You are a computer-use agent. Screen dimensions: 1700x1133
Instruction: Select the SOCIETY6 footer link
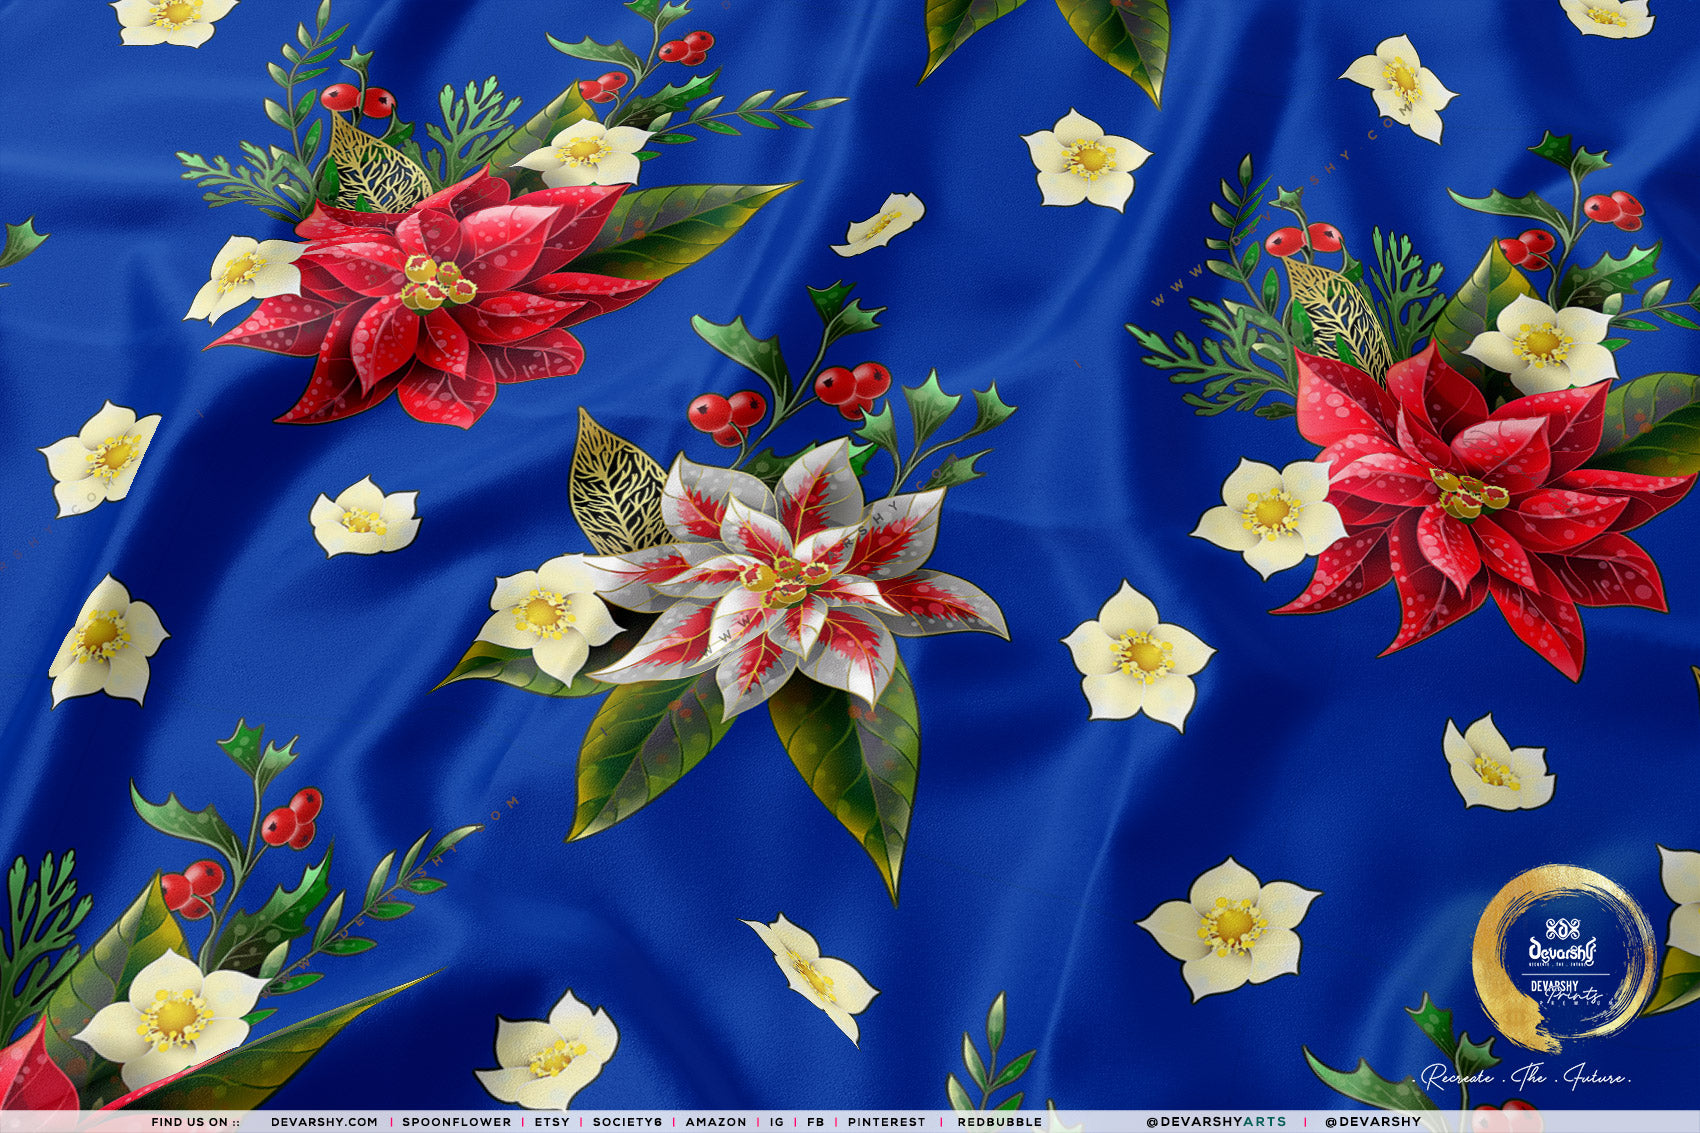(x=627, y=1122)
